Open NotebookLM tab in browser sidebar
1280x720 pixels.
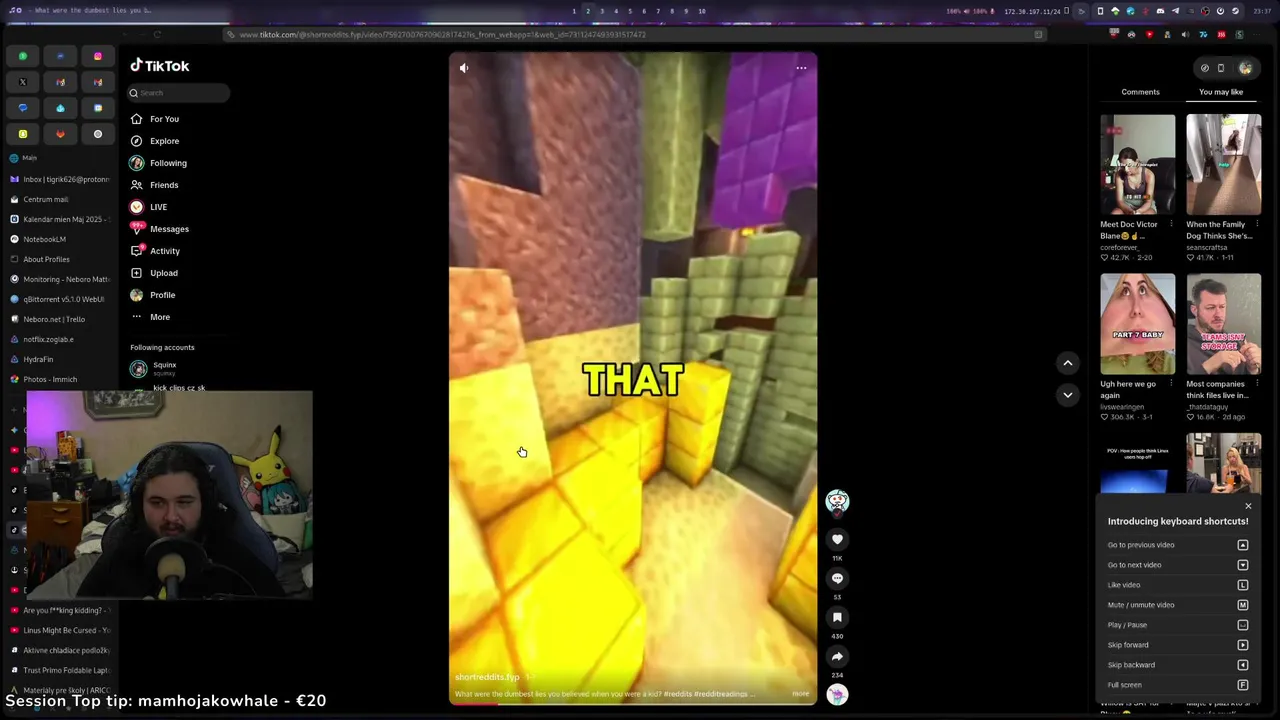pos(60,239)
